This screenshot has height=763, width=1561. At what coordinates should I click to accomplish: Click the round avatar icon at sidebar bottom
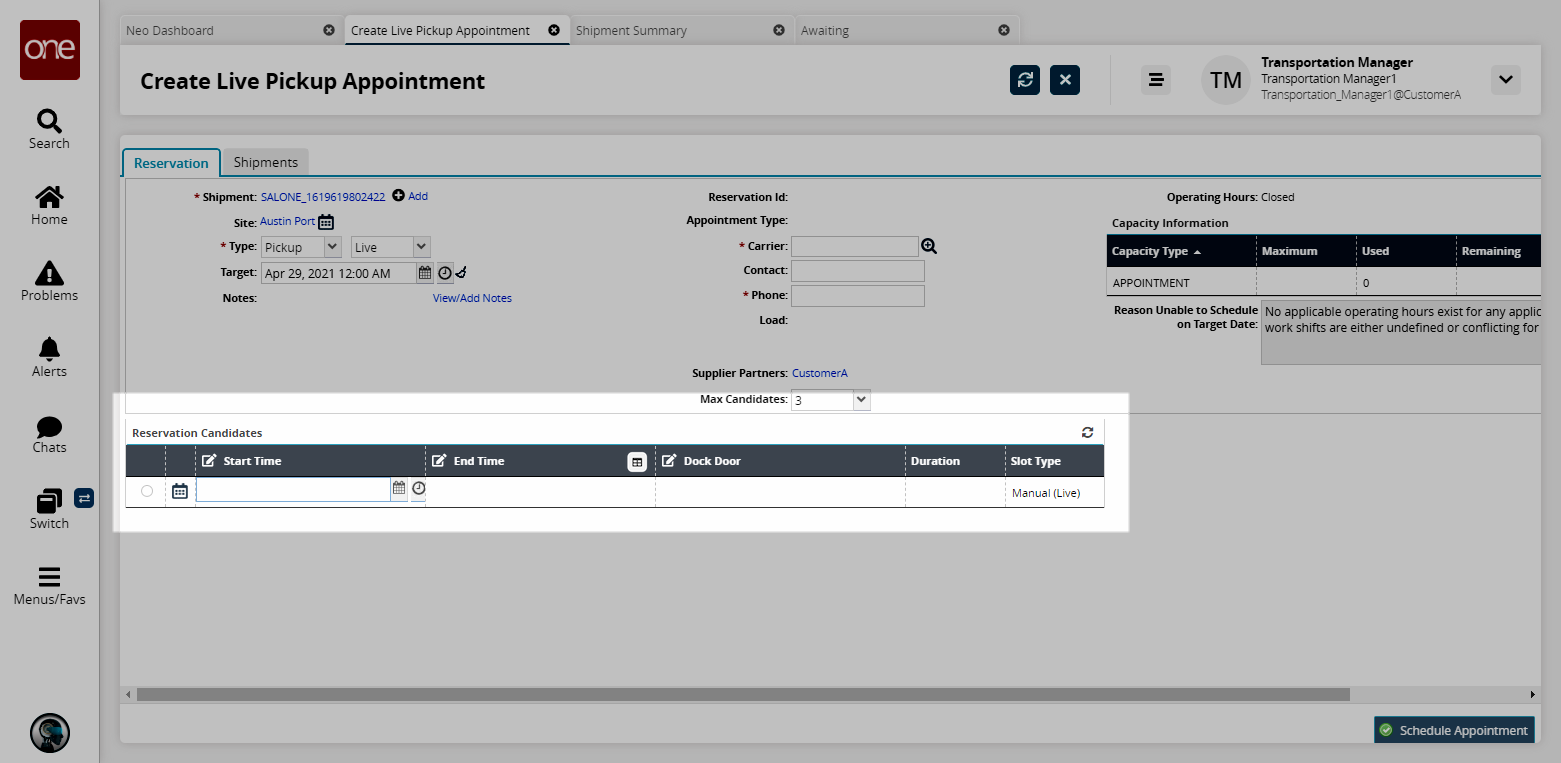(x=50, y=732)
